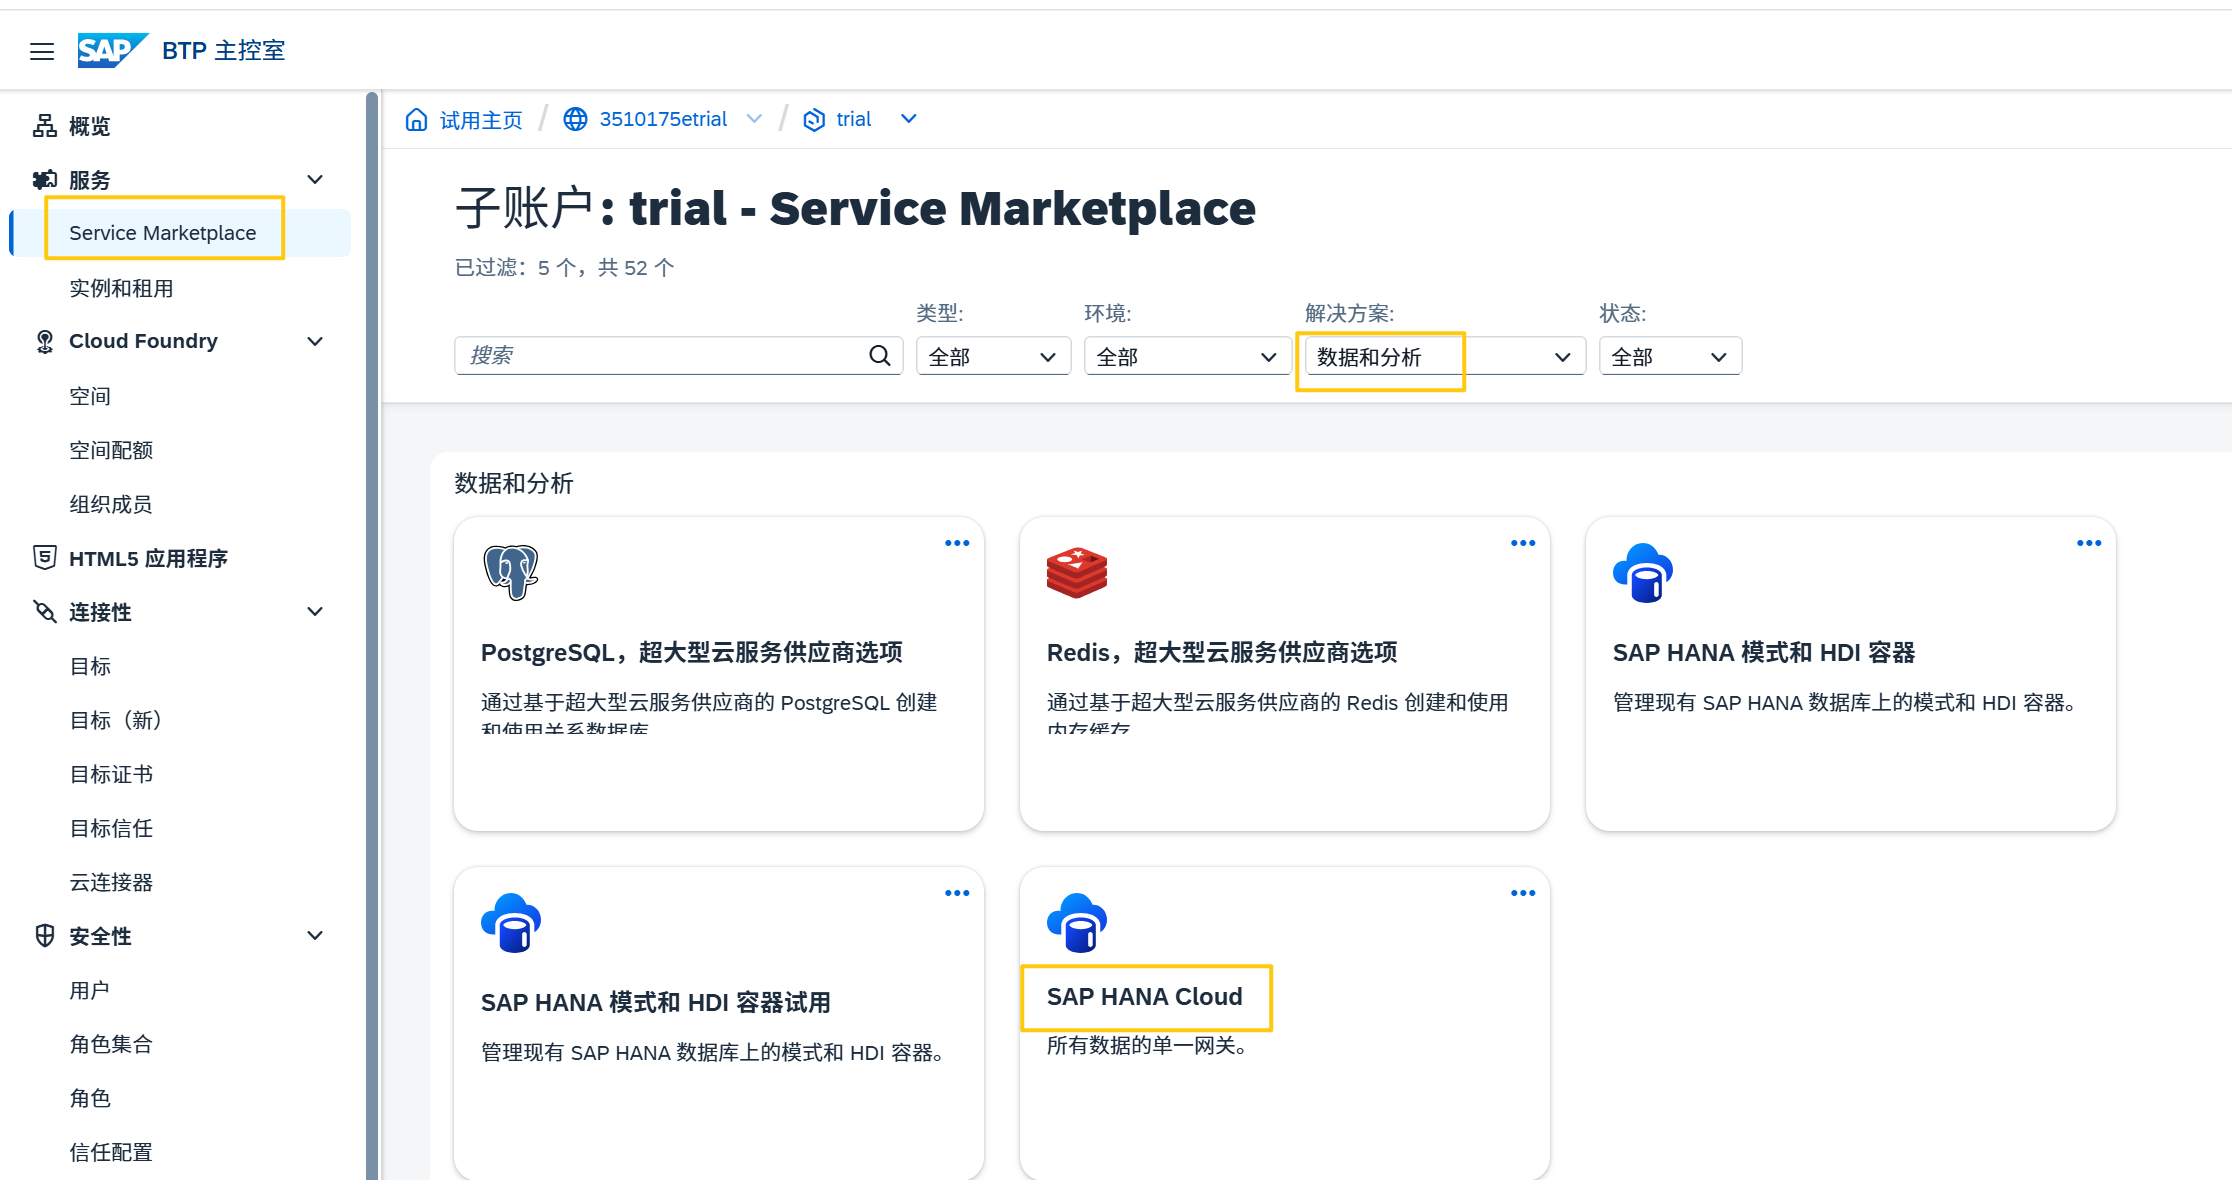
Task: Click the puzzle icon beside 服务
Action: 45,180
